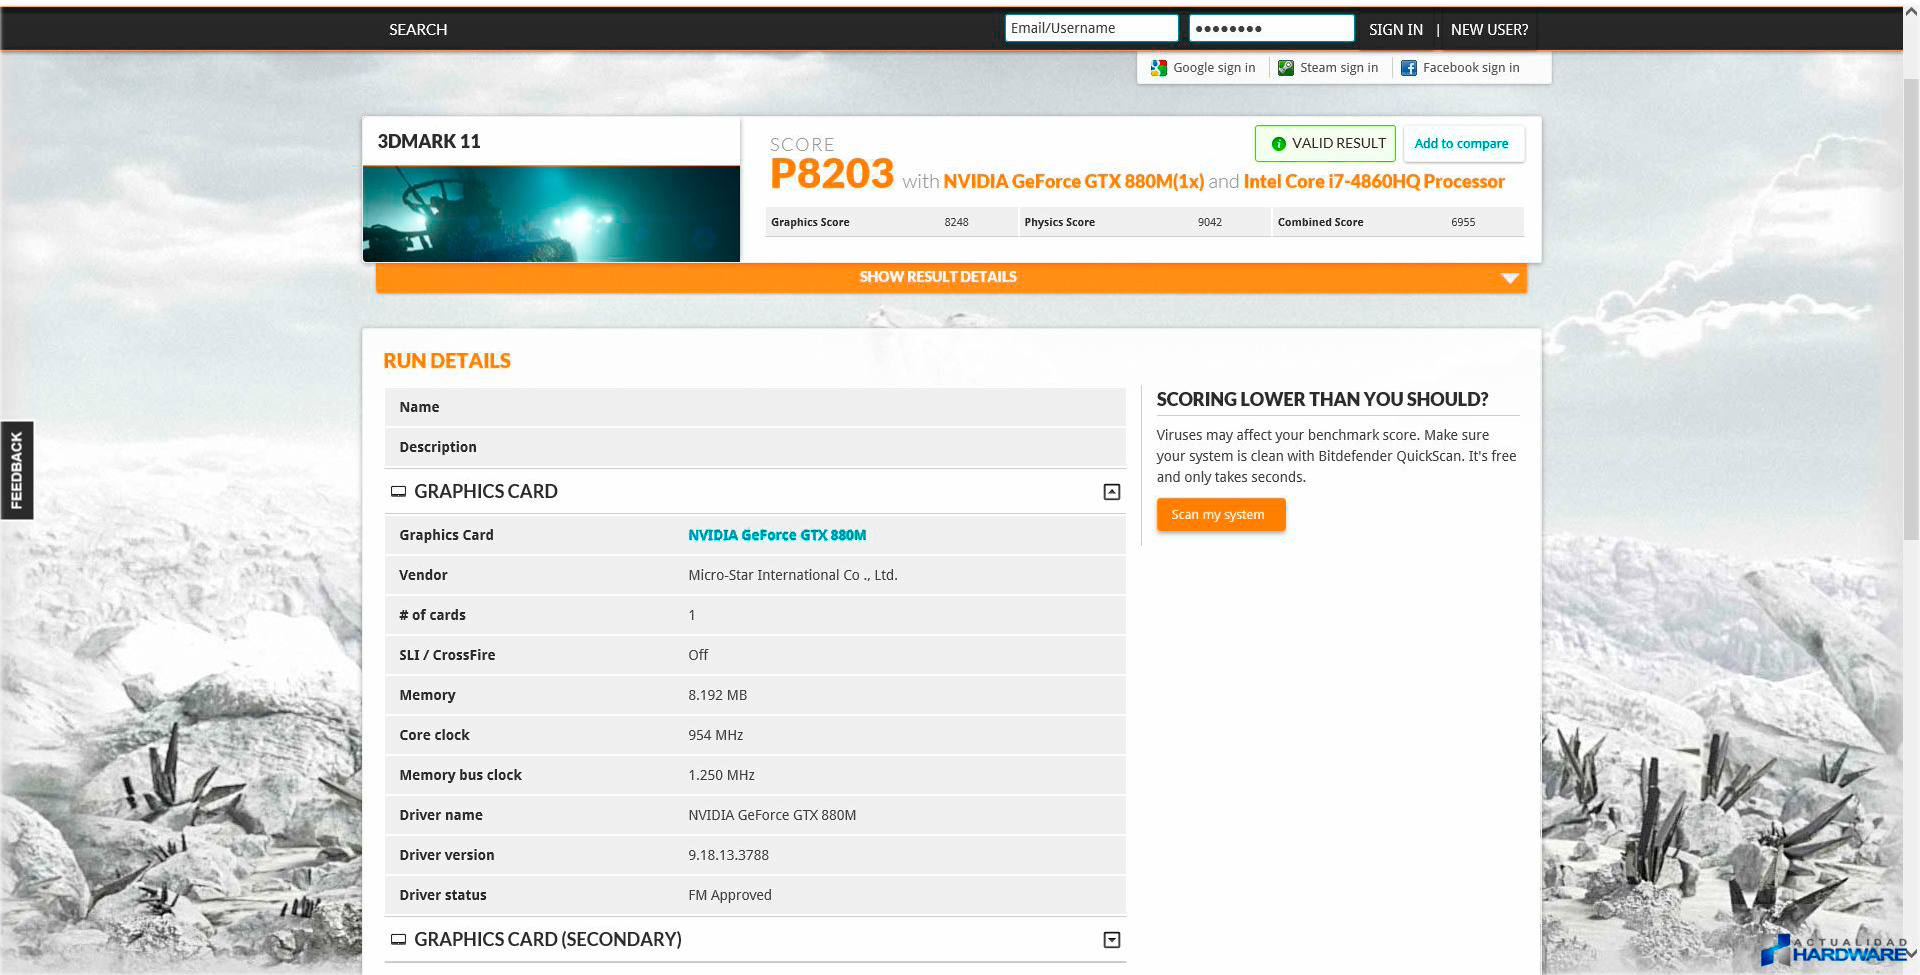Screen dimensions: 1920x975
Task: Click the Actualidad Hardware logo
Action: pos(1835,950)
